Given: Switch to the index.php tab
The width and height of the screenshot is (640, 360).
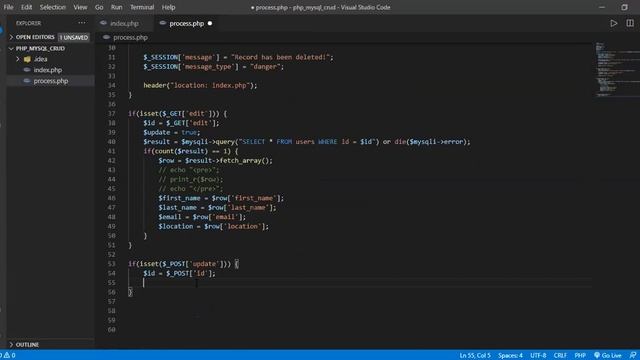Looking at the screenshot, I should 124,23.
